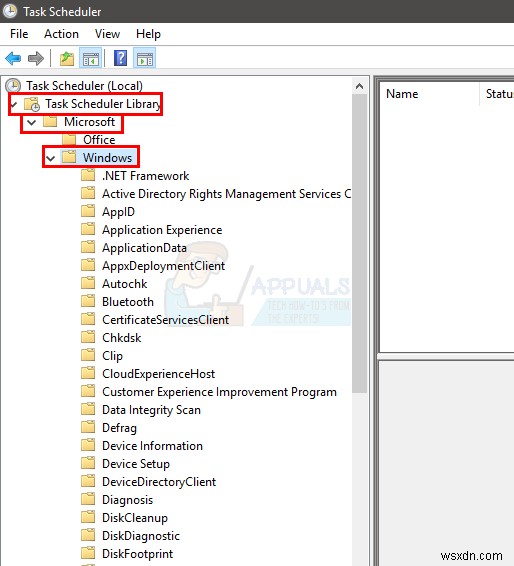Image resolution: width=514 pixels, height=566 pixels.
Task: Select the AppID folder
Action: point(118,212)
